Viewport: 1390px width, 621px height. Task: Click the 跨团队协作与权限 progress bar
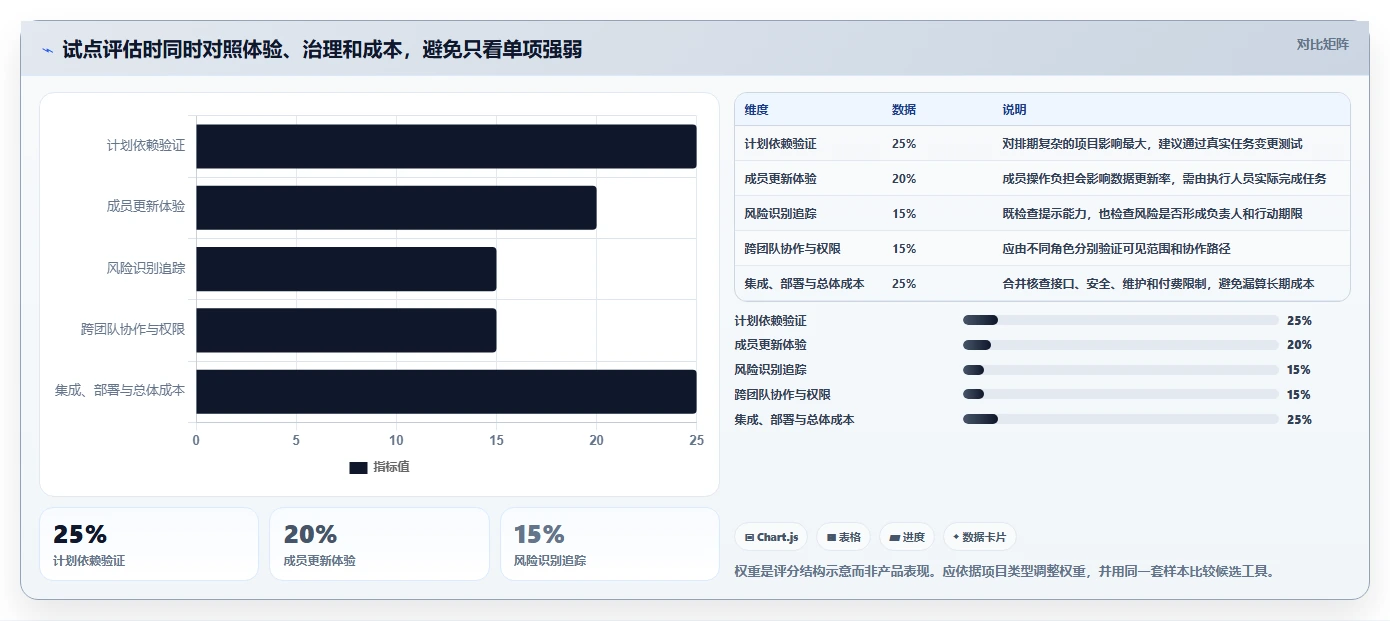click(1120, 395)
